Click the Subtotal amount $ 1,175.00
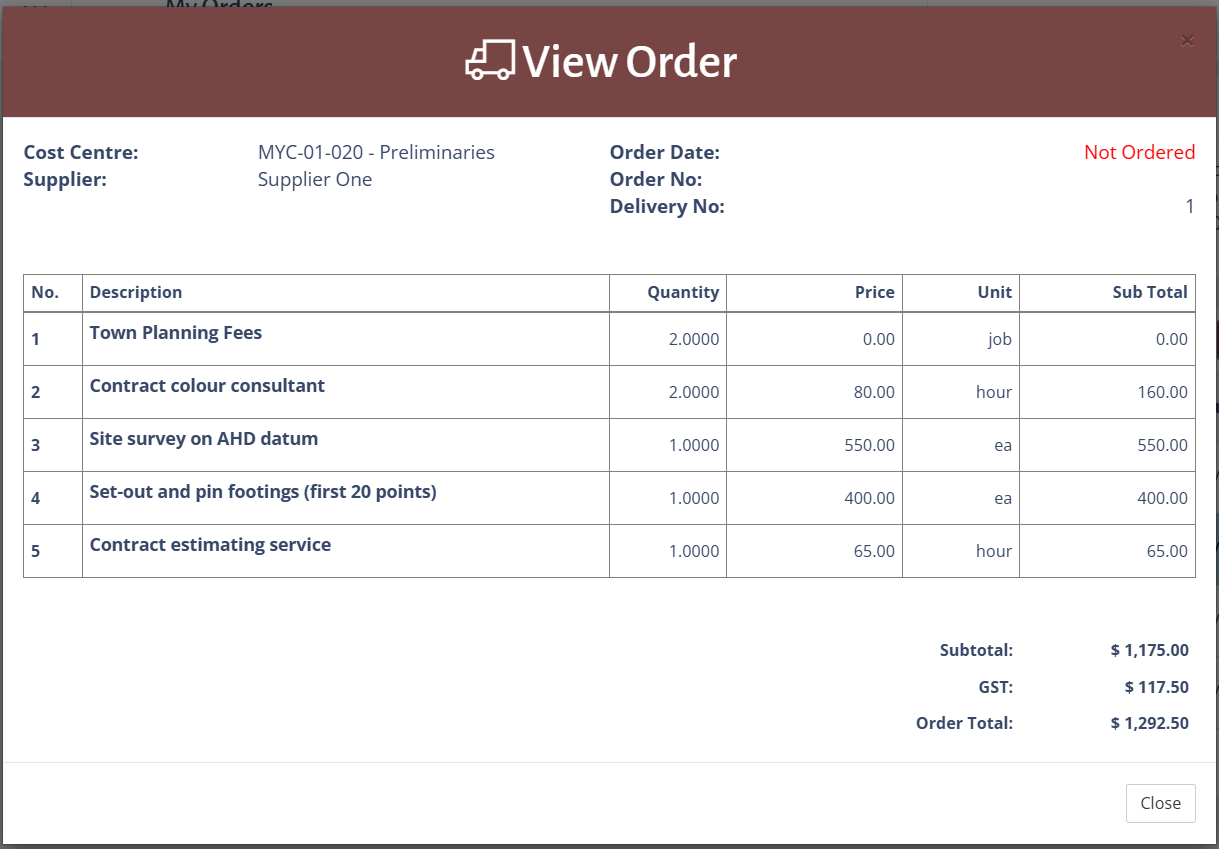This screenshot has width=1219, height=849. click(x=1149, y=650)
